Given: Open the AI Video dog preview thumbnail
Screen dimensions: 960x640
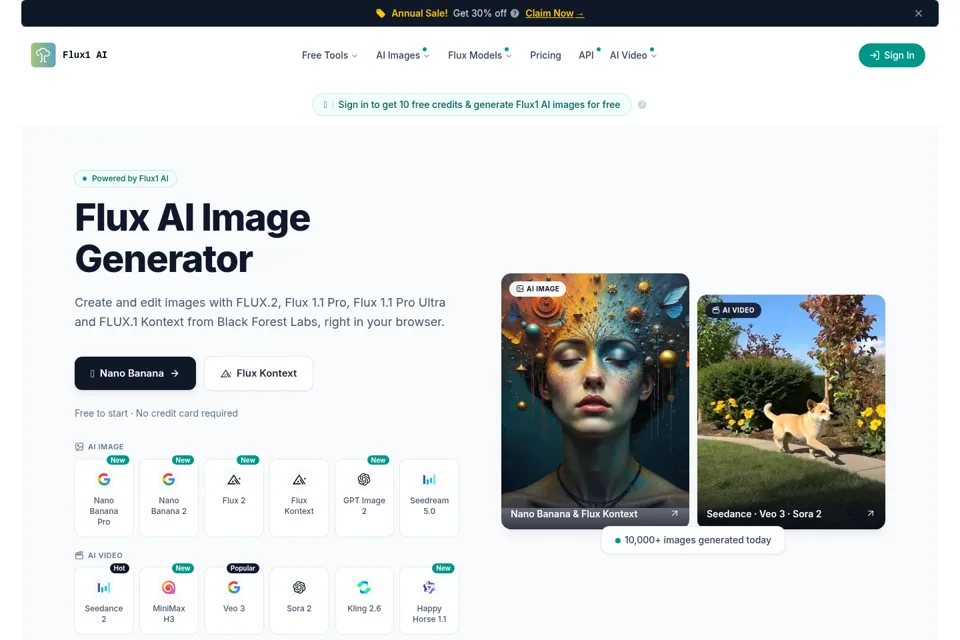Looking at the screenshot, I should pyautogui.click(x=791, y=412).
